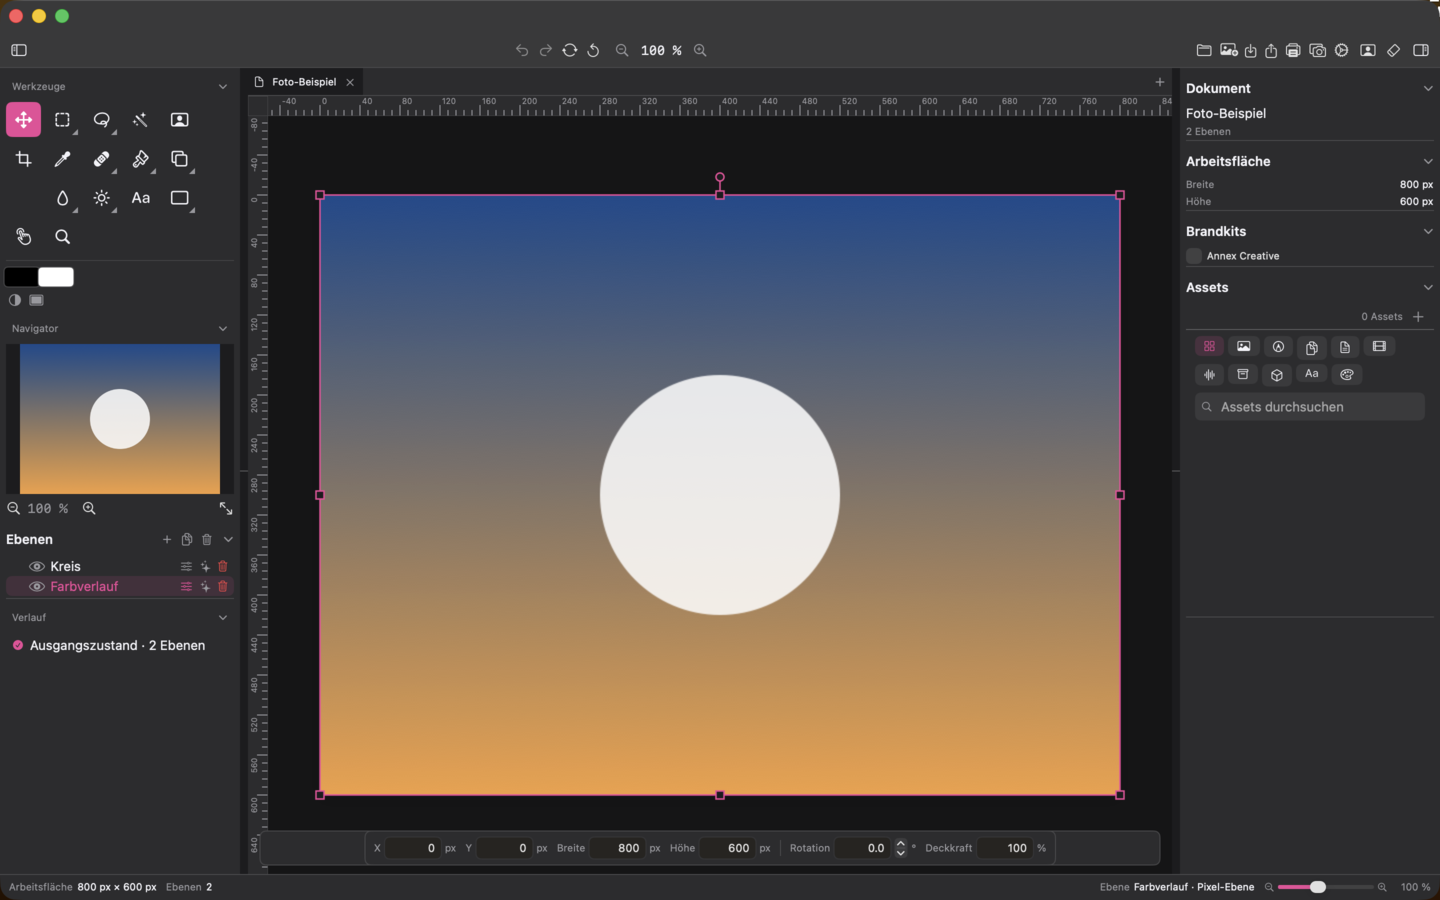Viewport: 1440px width, 900px height.
Task: Select the Paint Brush tool
Action: click(x=141, y=159)
